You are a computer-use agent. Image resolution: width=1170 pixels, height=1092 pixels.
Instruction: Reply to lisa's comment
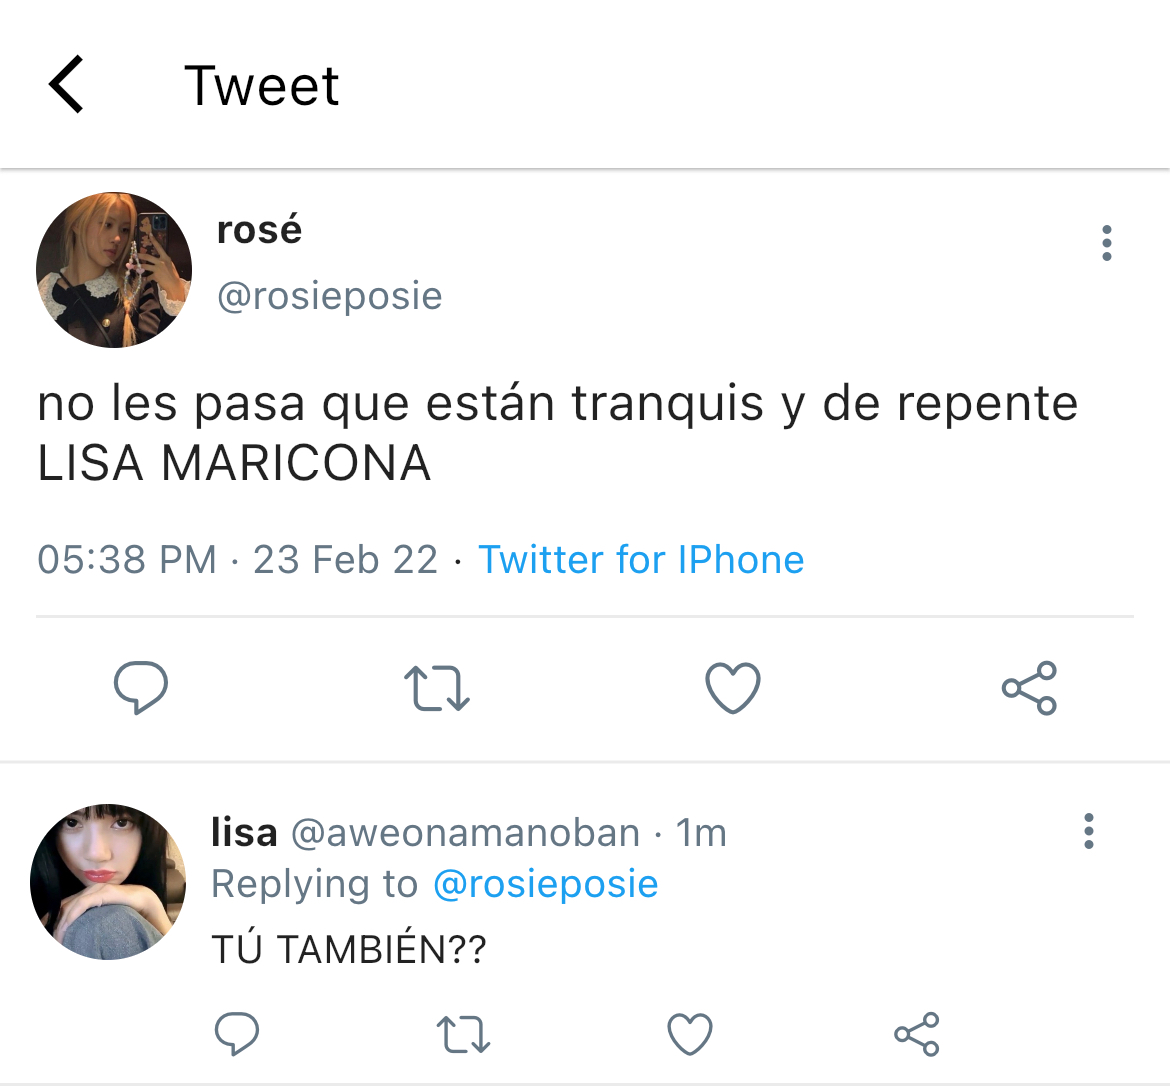click(x=237, y=1034)
